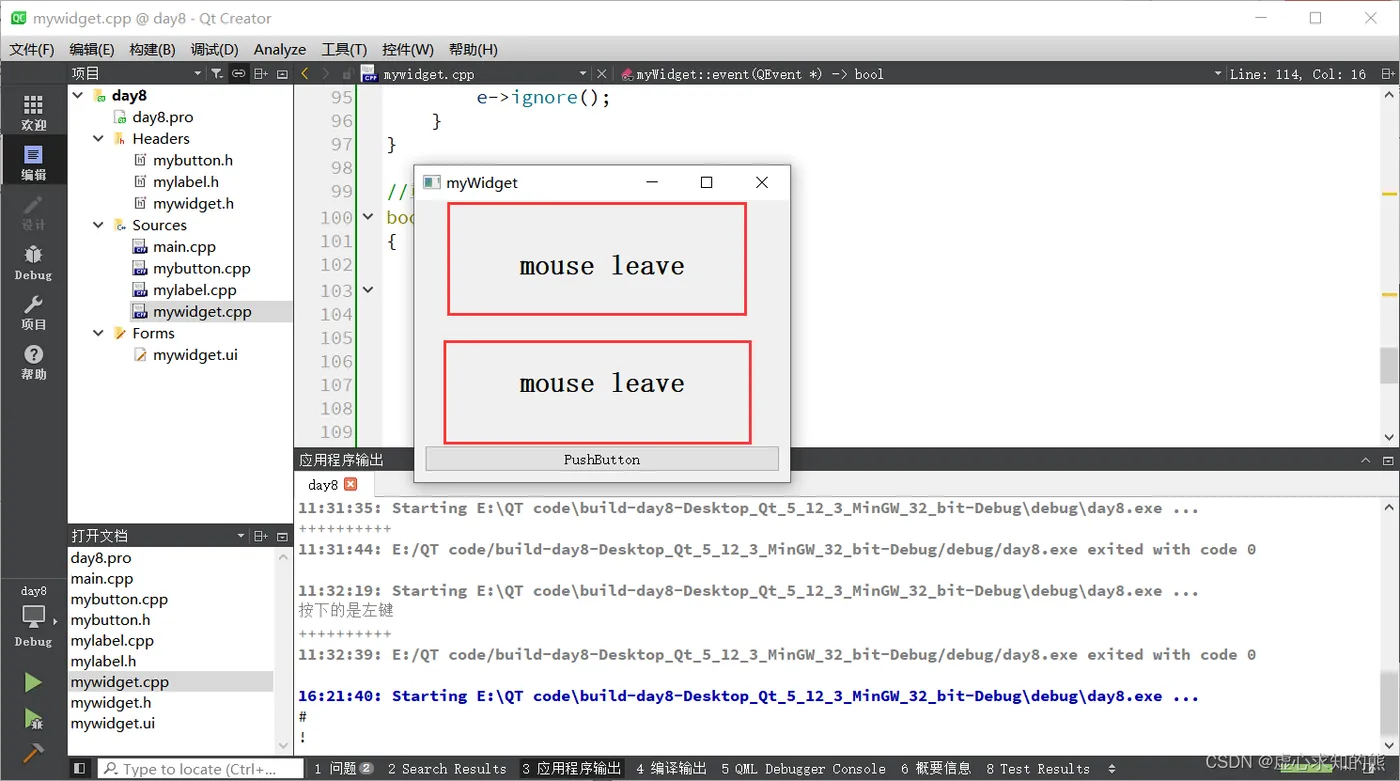Click PushButton in myWidget window

point(602,459)
